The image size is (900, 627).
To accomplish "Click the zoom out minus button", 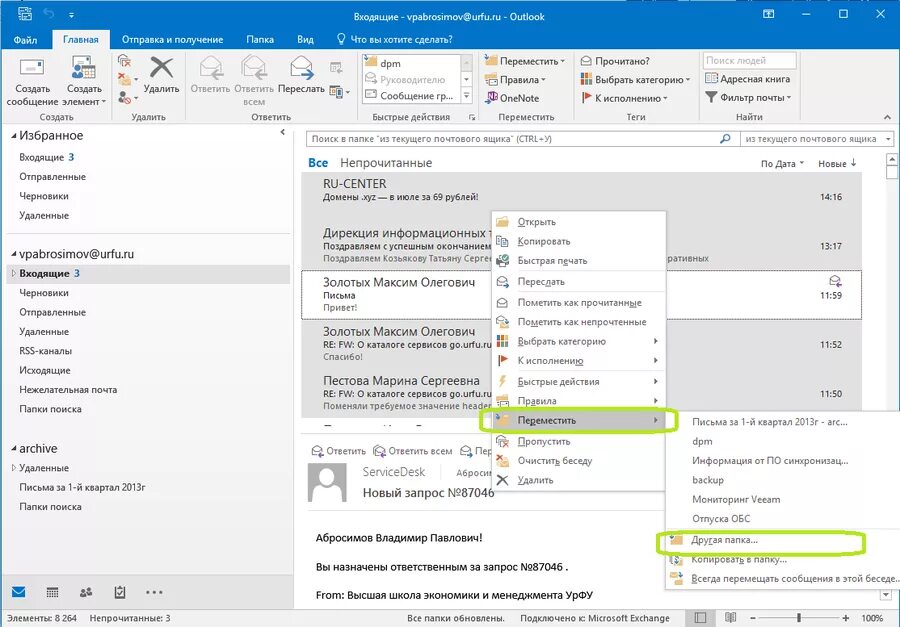I will [x=752, y=618].
